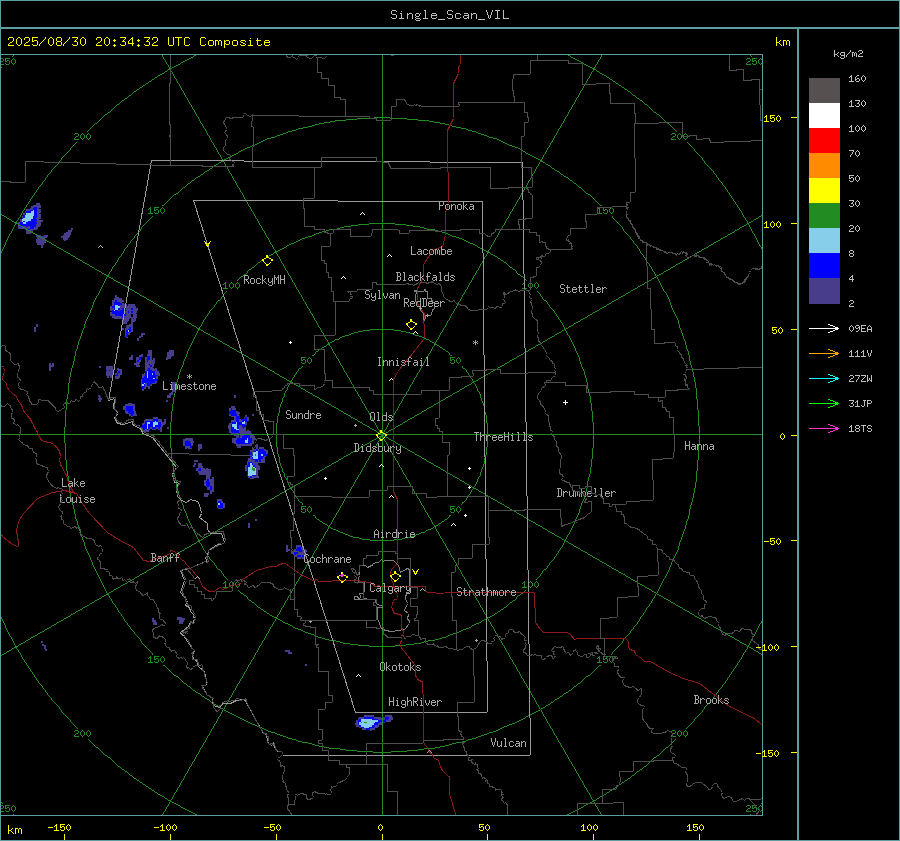Image resolution: width=900 pixels, height=841 pixels.
Task: Click the Ponoka label
Action: 456,206
